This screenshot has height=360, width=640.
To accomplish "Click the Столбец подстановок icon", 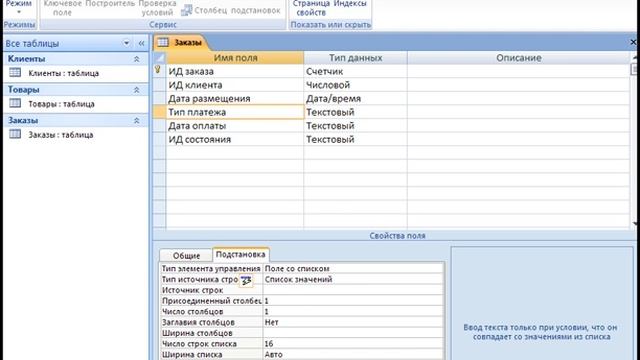I will click(187, 10).
